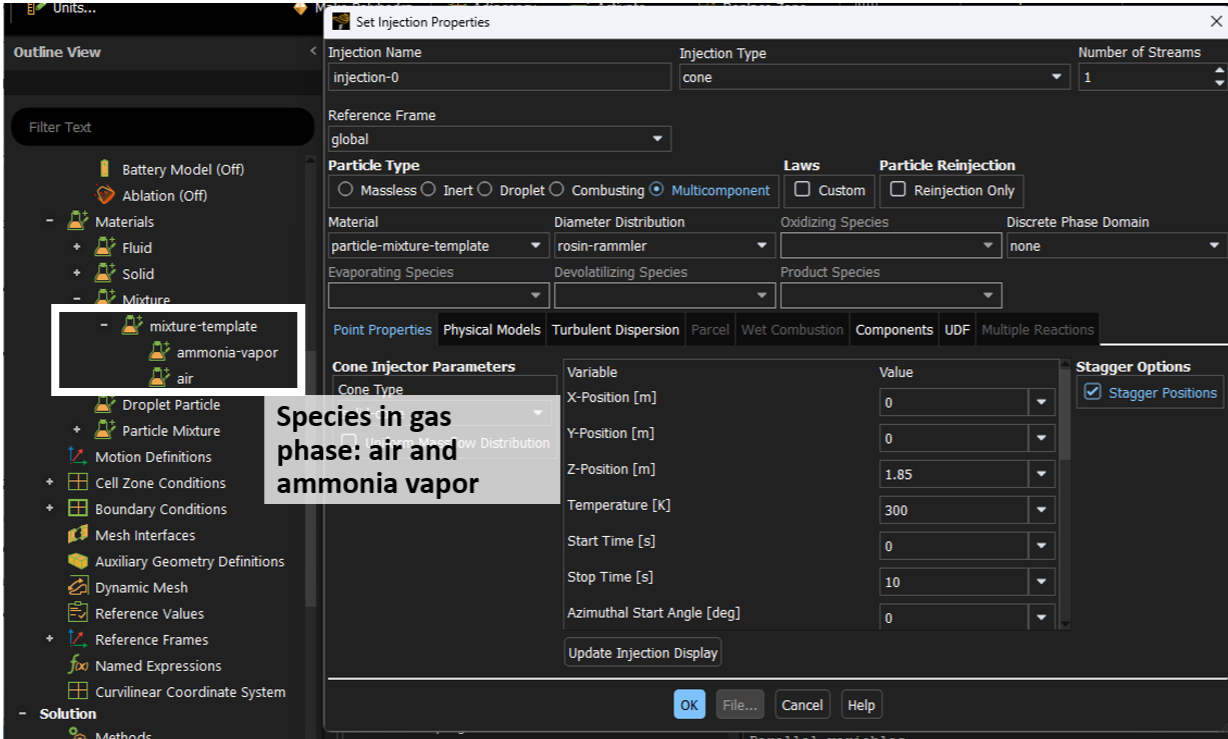The image size is (1228, 739).
Task: Click the Reference Frames icon
Action: 78,639
